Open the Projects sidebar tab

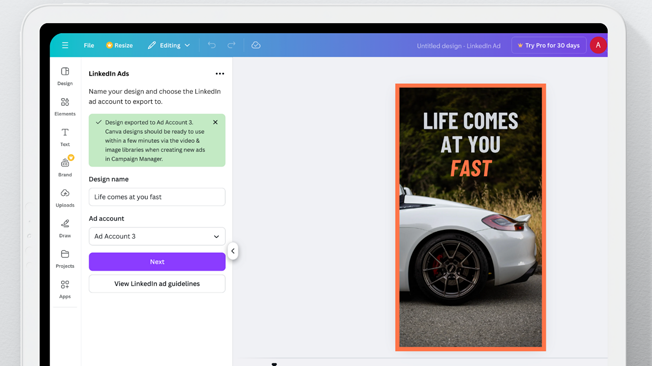[65, 259]
